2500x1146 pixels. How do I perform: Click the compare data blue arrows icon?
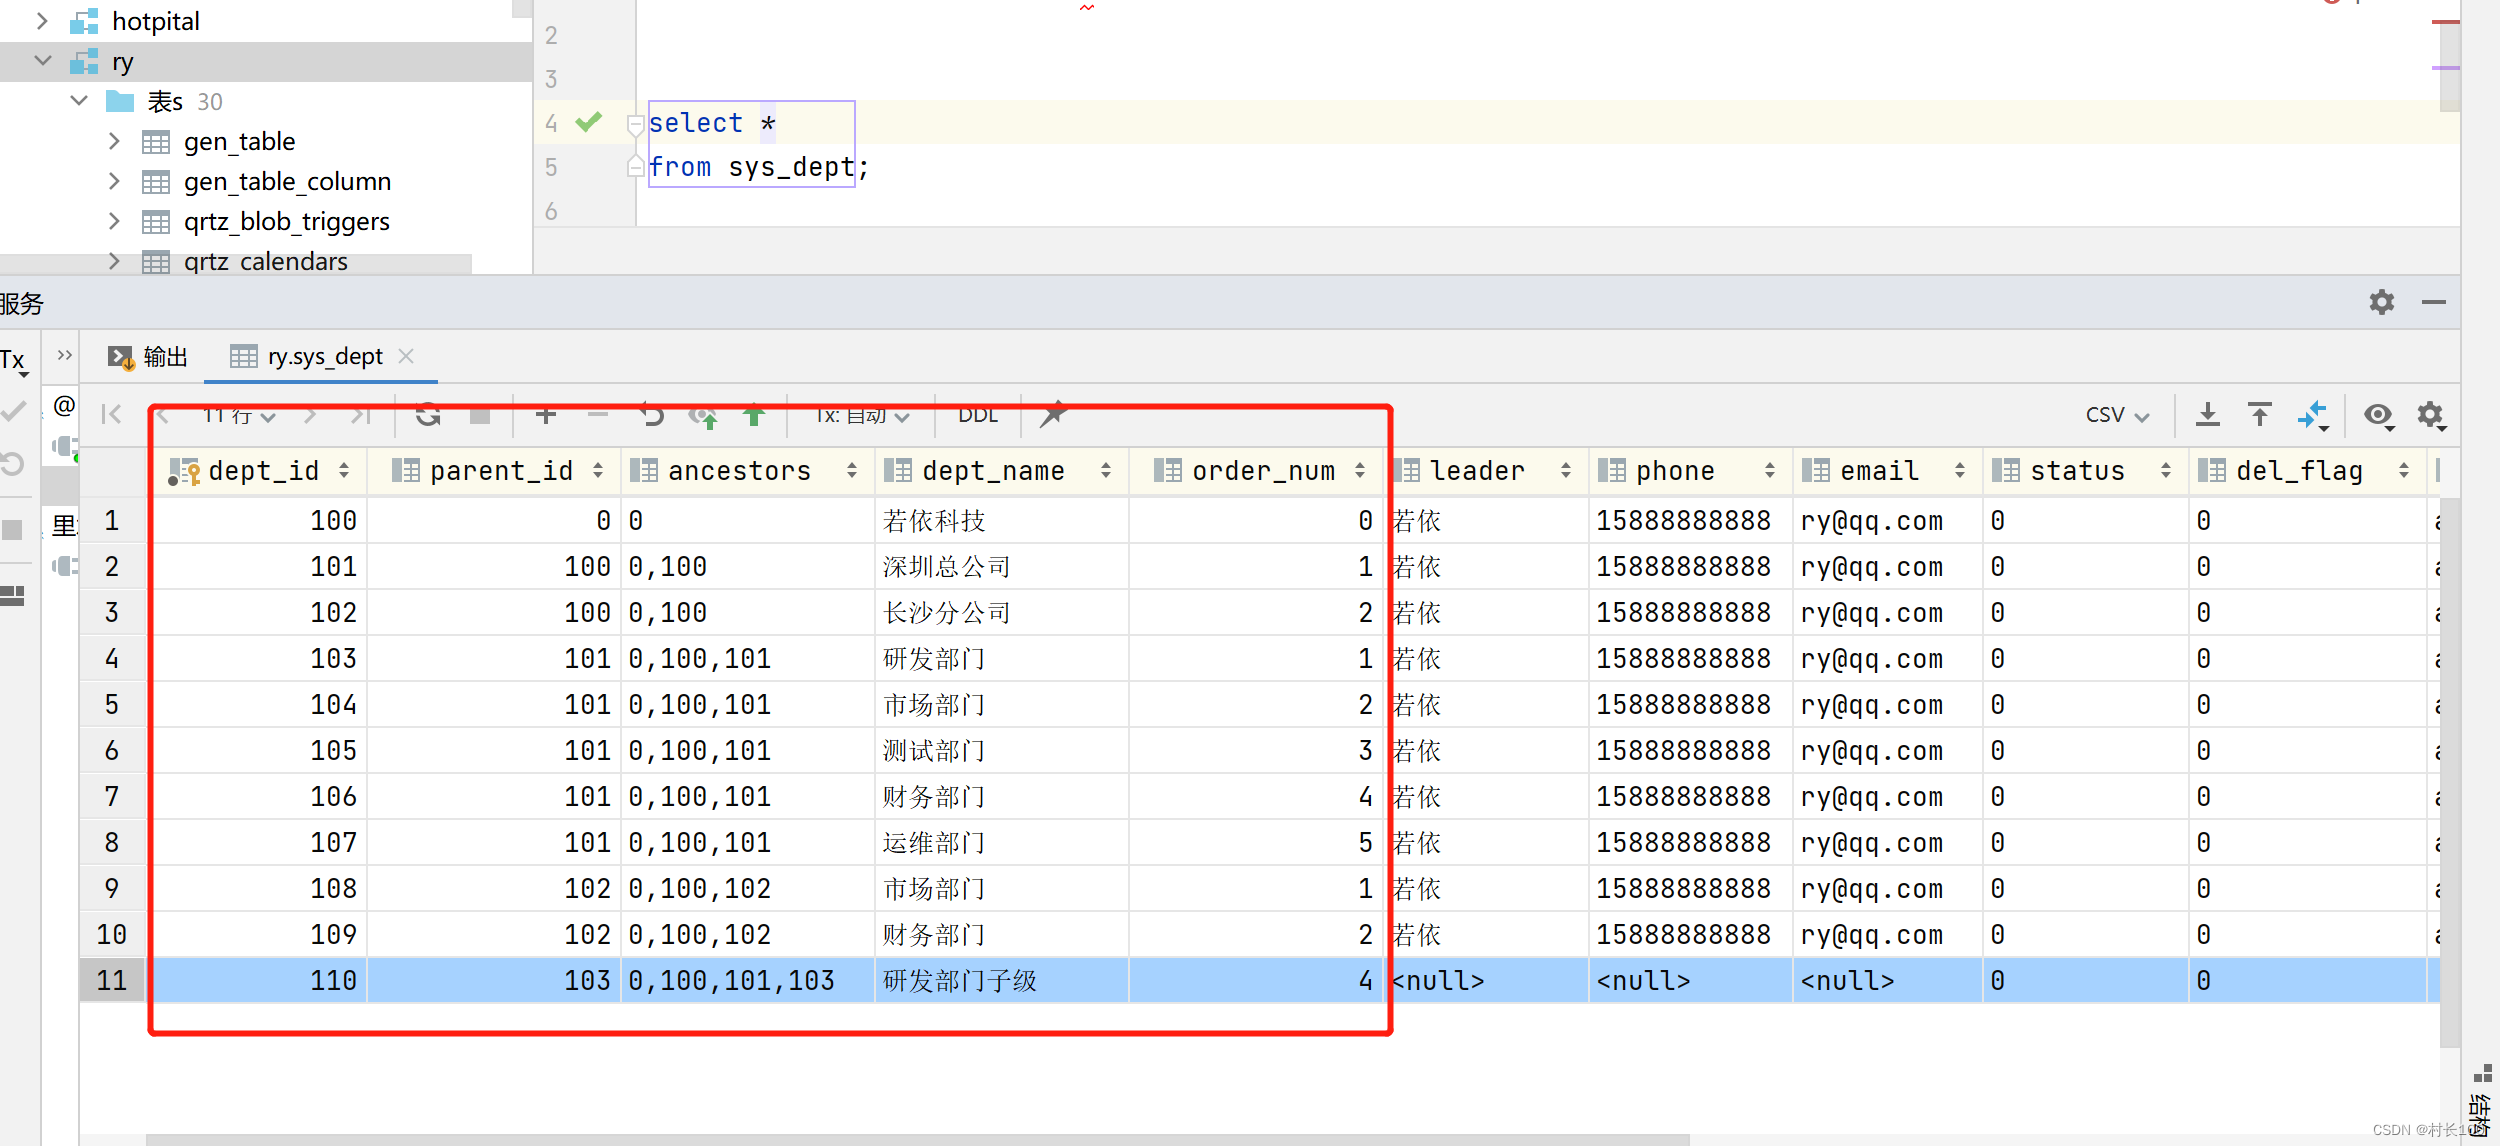(2313, 414)
